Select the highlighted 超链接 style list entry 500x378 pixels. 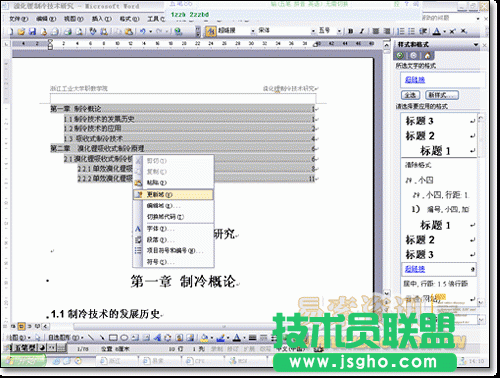point(439,269)
